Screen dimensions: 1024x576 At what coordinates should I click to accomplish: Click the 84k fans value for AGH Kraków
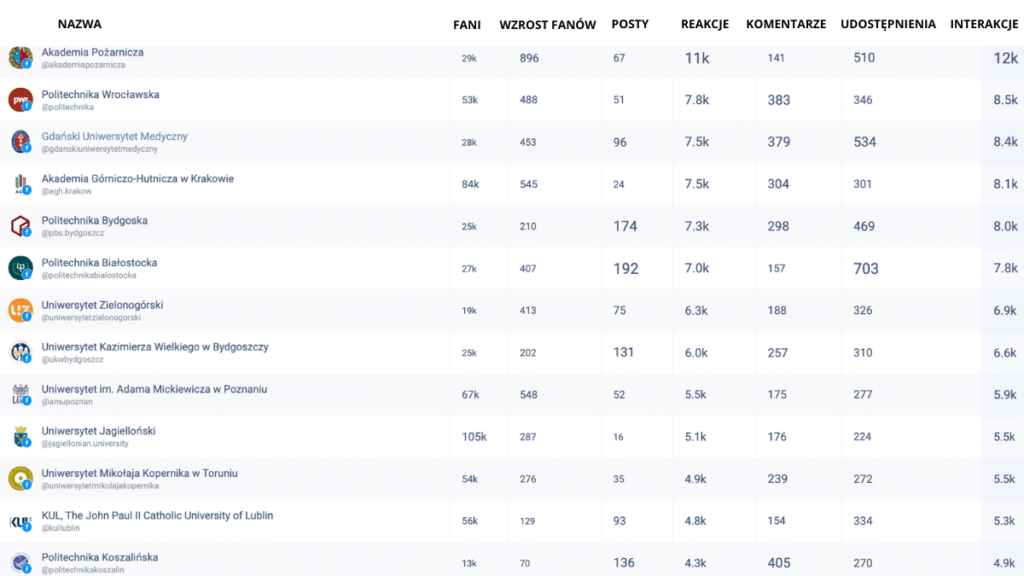(x=470, y=184)
